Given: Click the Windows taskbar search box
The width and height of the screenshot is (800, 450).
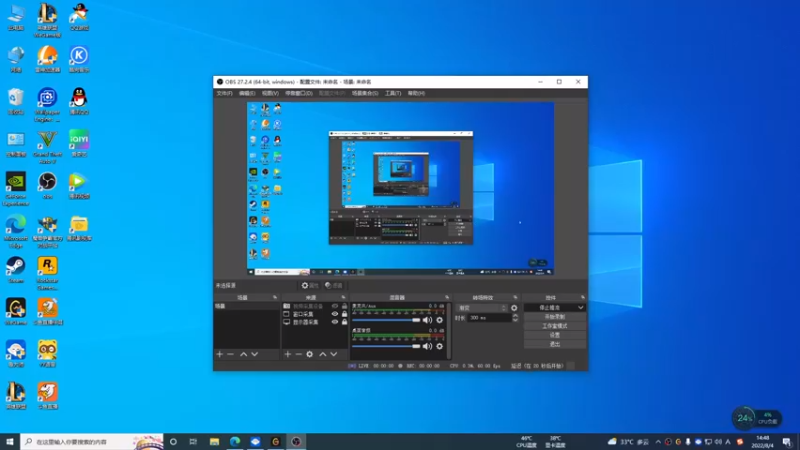Looking at the screenshot, I should tap(92, 442).
